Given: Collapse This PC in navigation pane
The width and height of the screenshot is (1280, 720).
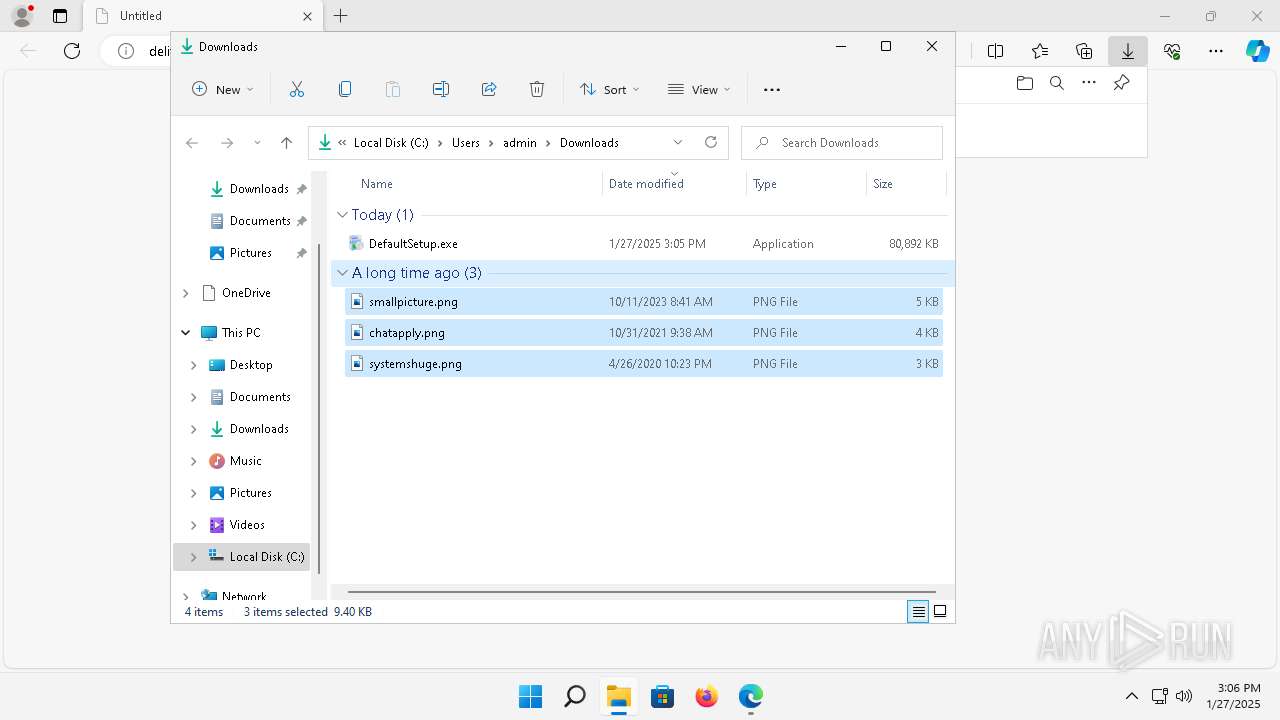Looking at the screenshot, I should pos(185,333).
